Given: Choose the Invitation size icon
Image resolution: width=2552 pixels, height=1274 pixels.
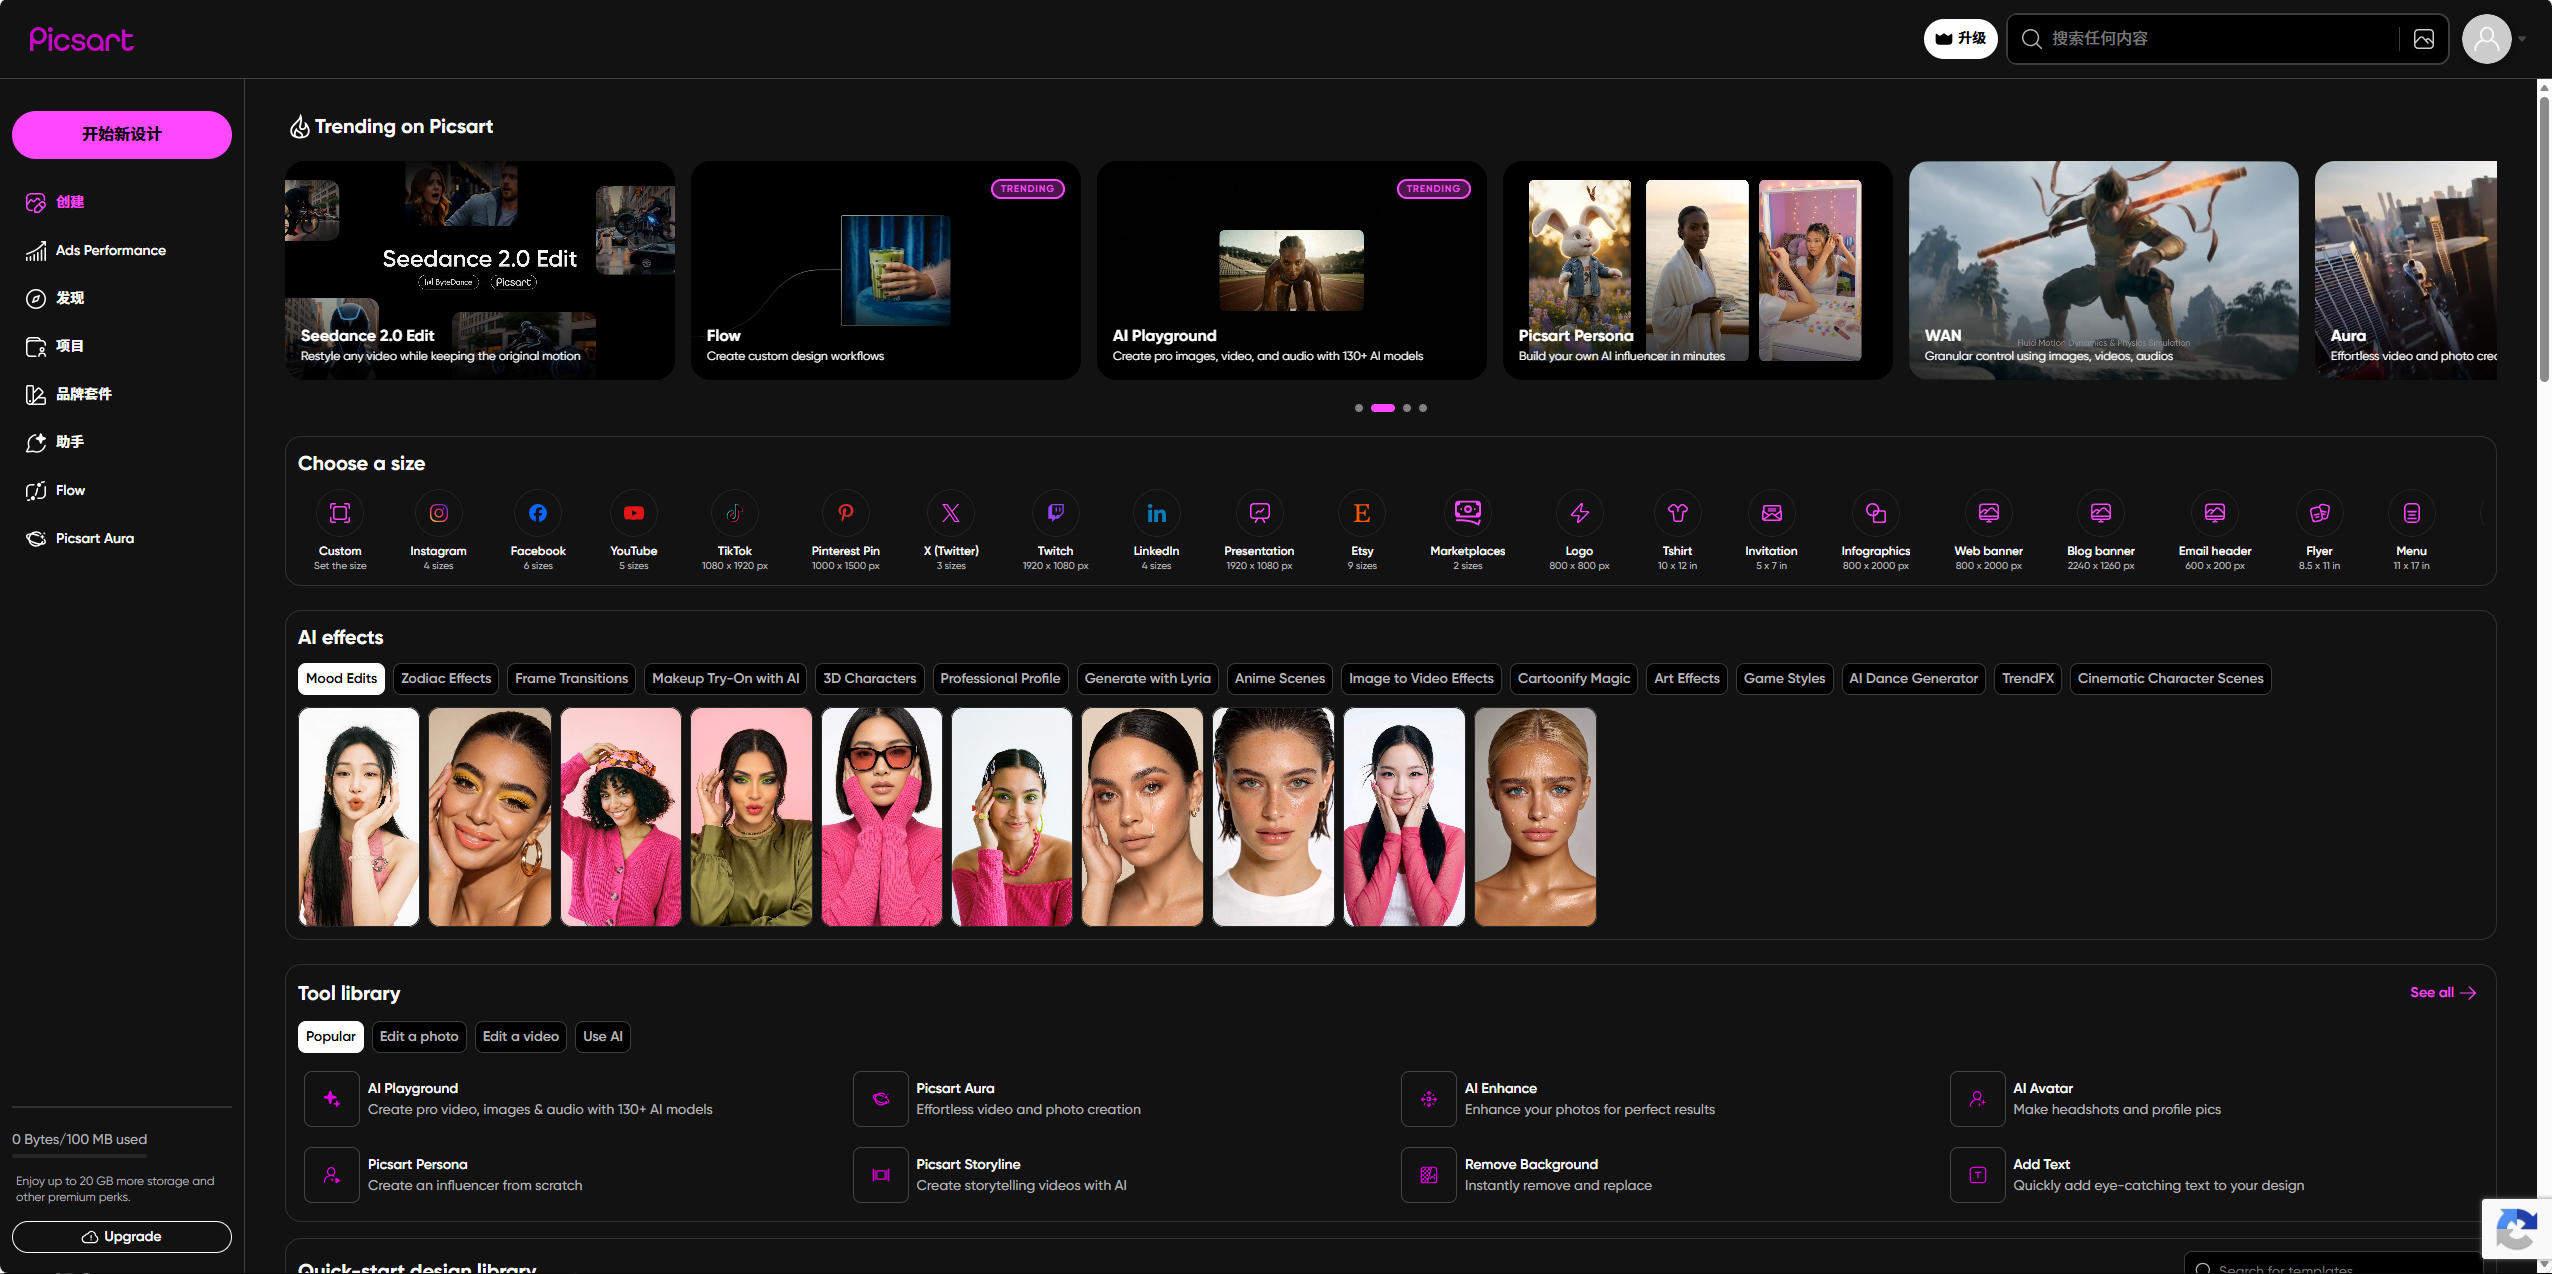Looking at the screenshot, I should [x=1772, y=513].
